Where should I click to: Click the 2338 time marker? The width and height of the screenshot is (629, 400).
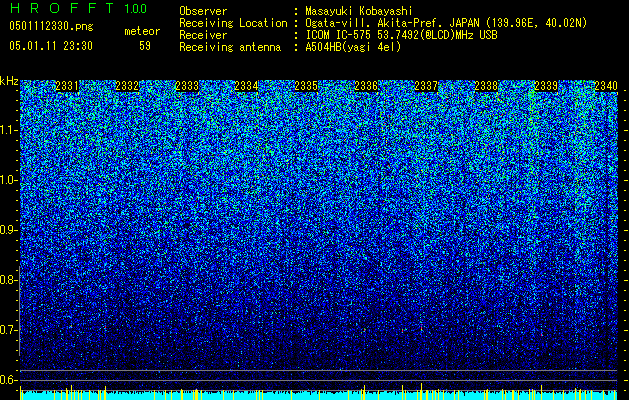point(486,86)
